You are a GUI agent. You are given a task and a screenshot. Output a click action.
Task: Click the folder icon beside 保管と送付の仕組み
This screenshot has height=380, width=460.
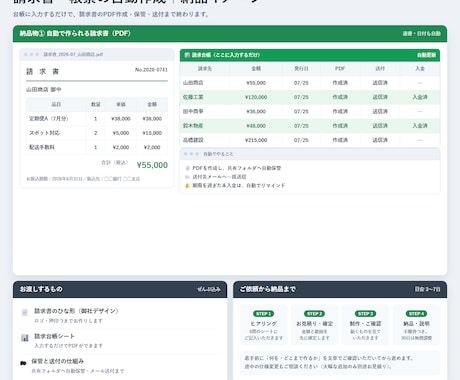(x=23, y=363)
